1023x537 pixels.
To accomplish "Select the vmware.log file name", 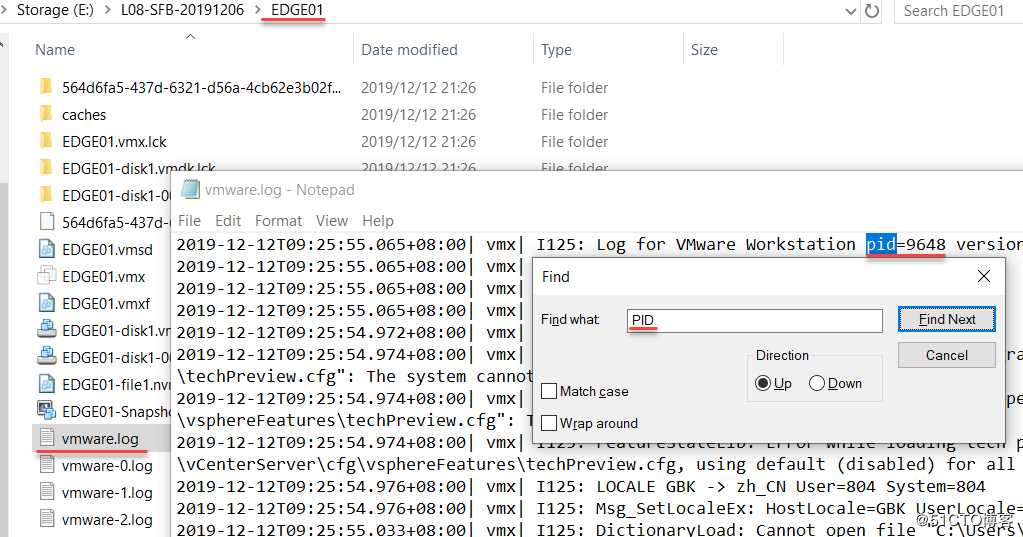I will (100, 438).
